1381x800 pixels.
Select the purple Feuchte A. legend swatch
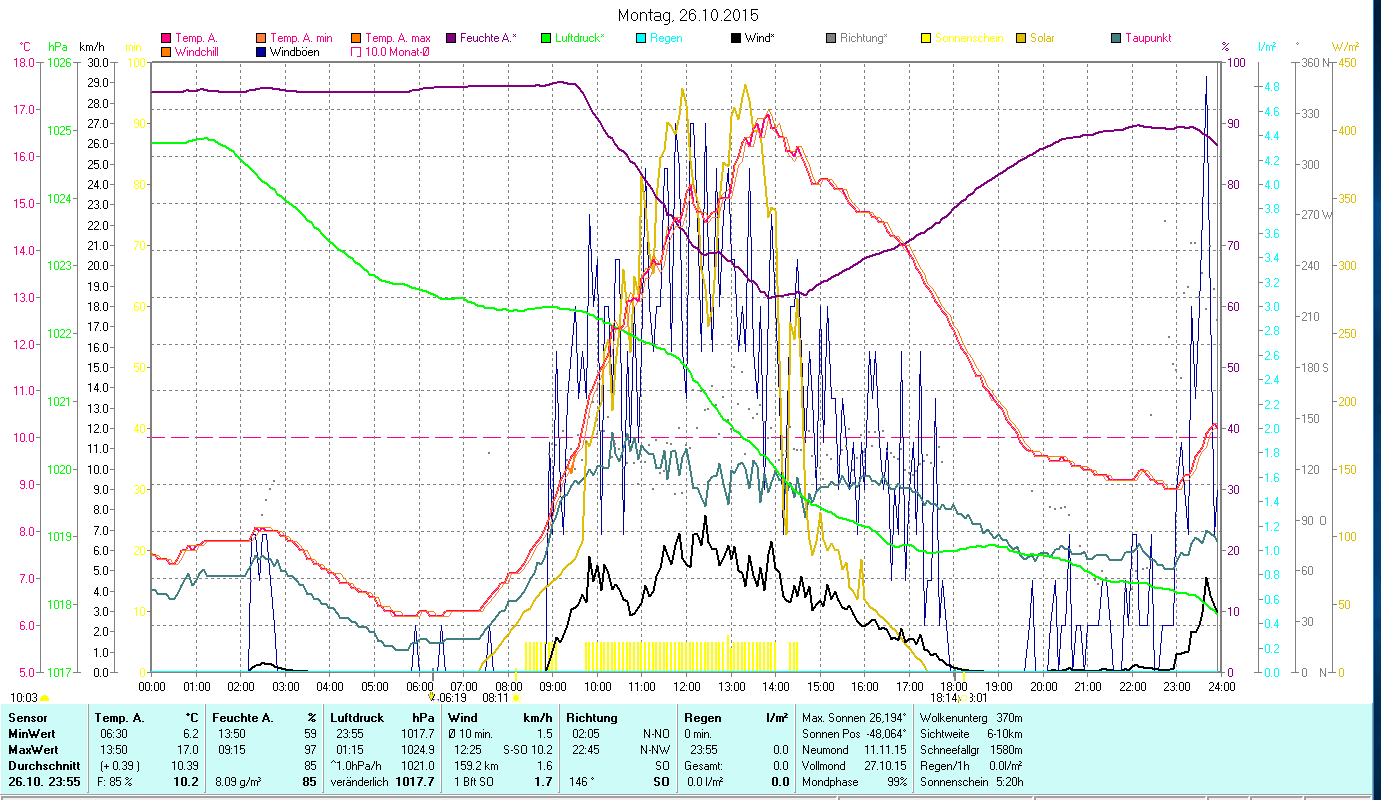pos(452,38)
